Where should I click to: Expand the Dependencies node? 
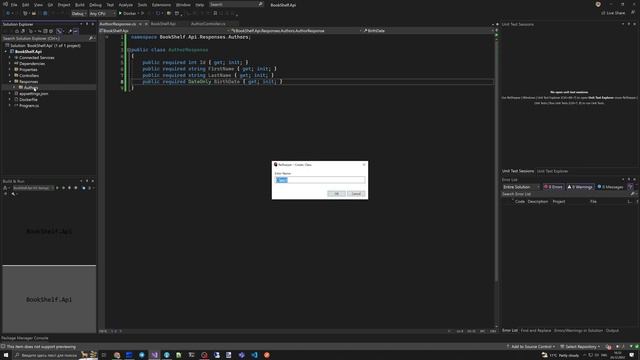tap(10, 64)
